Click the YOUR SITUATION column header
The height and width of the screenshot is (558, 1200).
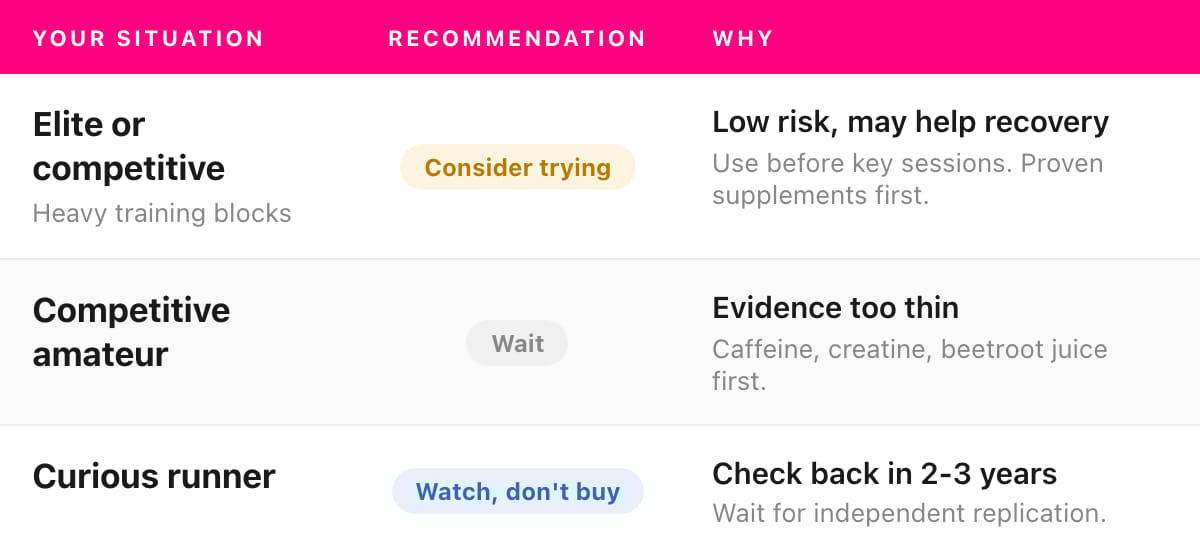point(148,39)
